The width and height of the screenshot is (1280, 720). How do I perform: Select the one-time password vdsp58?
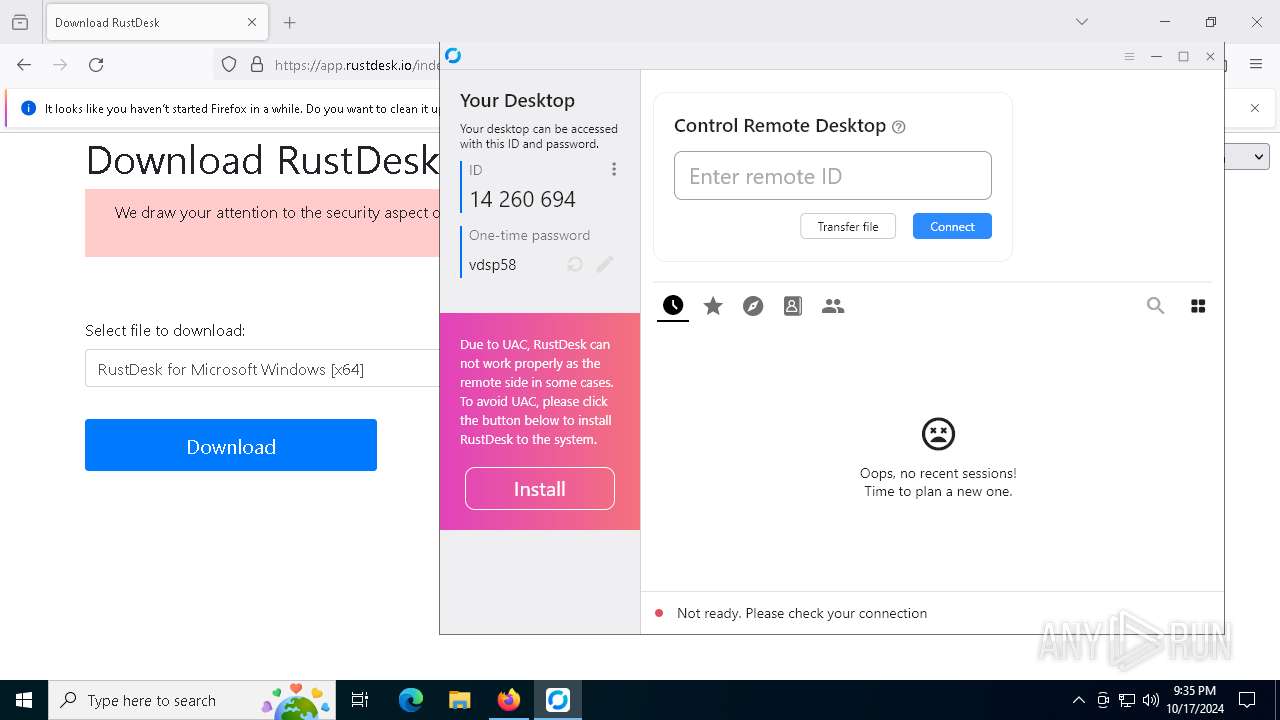492,265
